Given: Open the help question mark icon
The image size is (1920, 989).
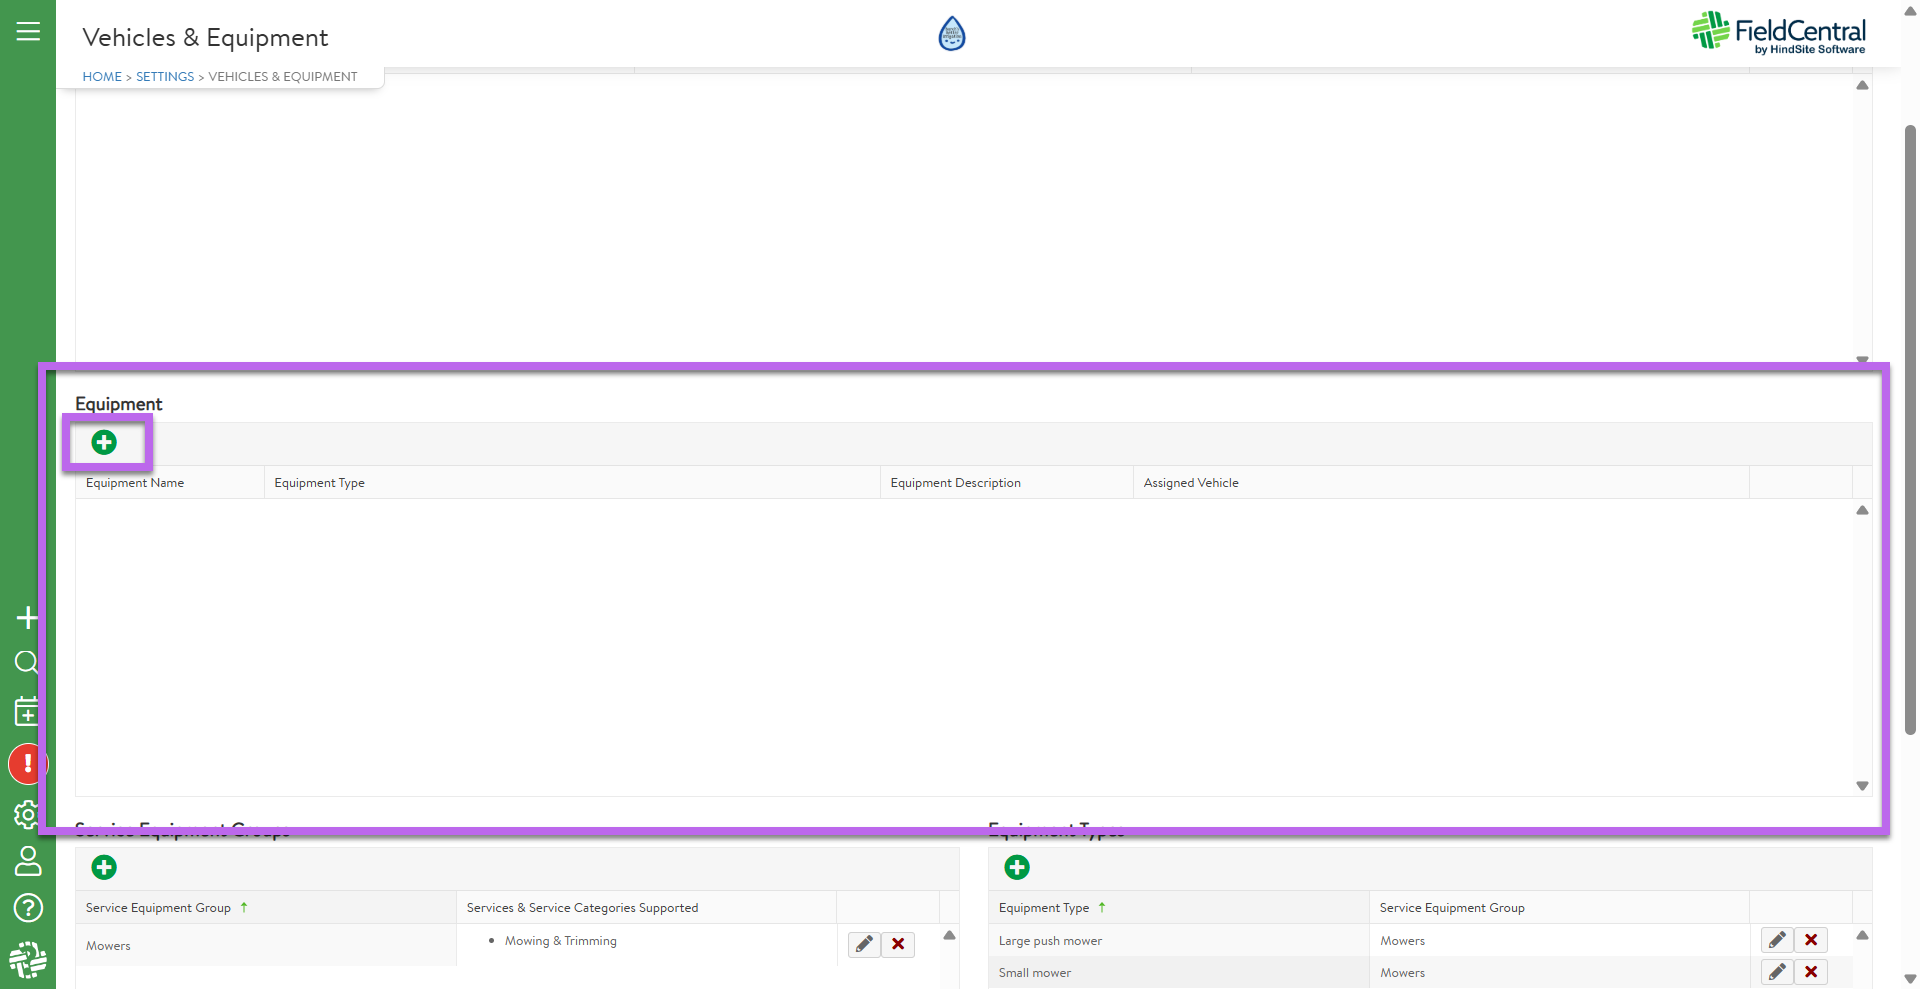Looking at the screenshot, I should (x=27, y=908).
